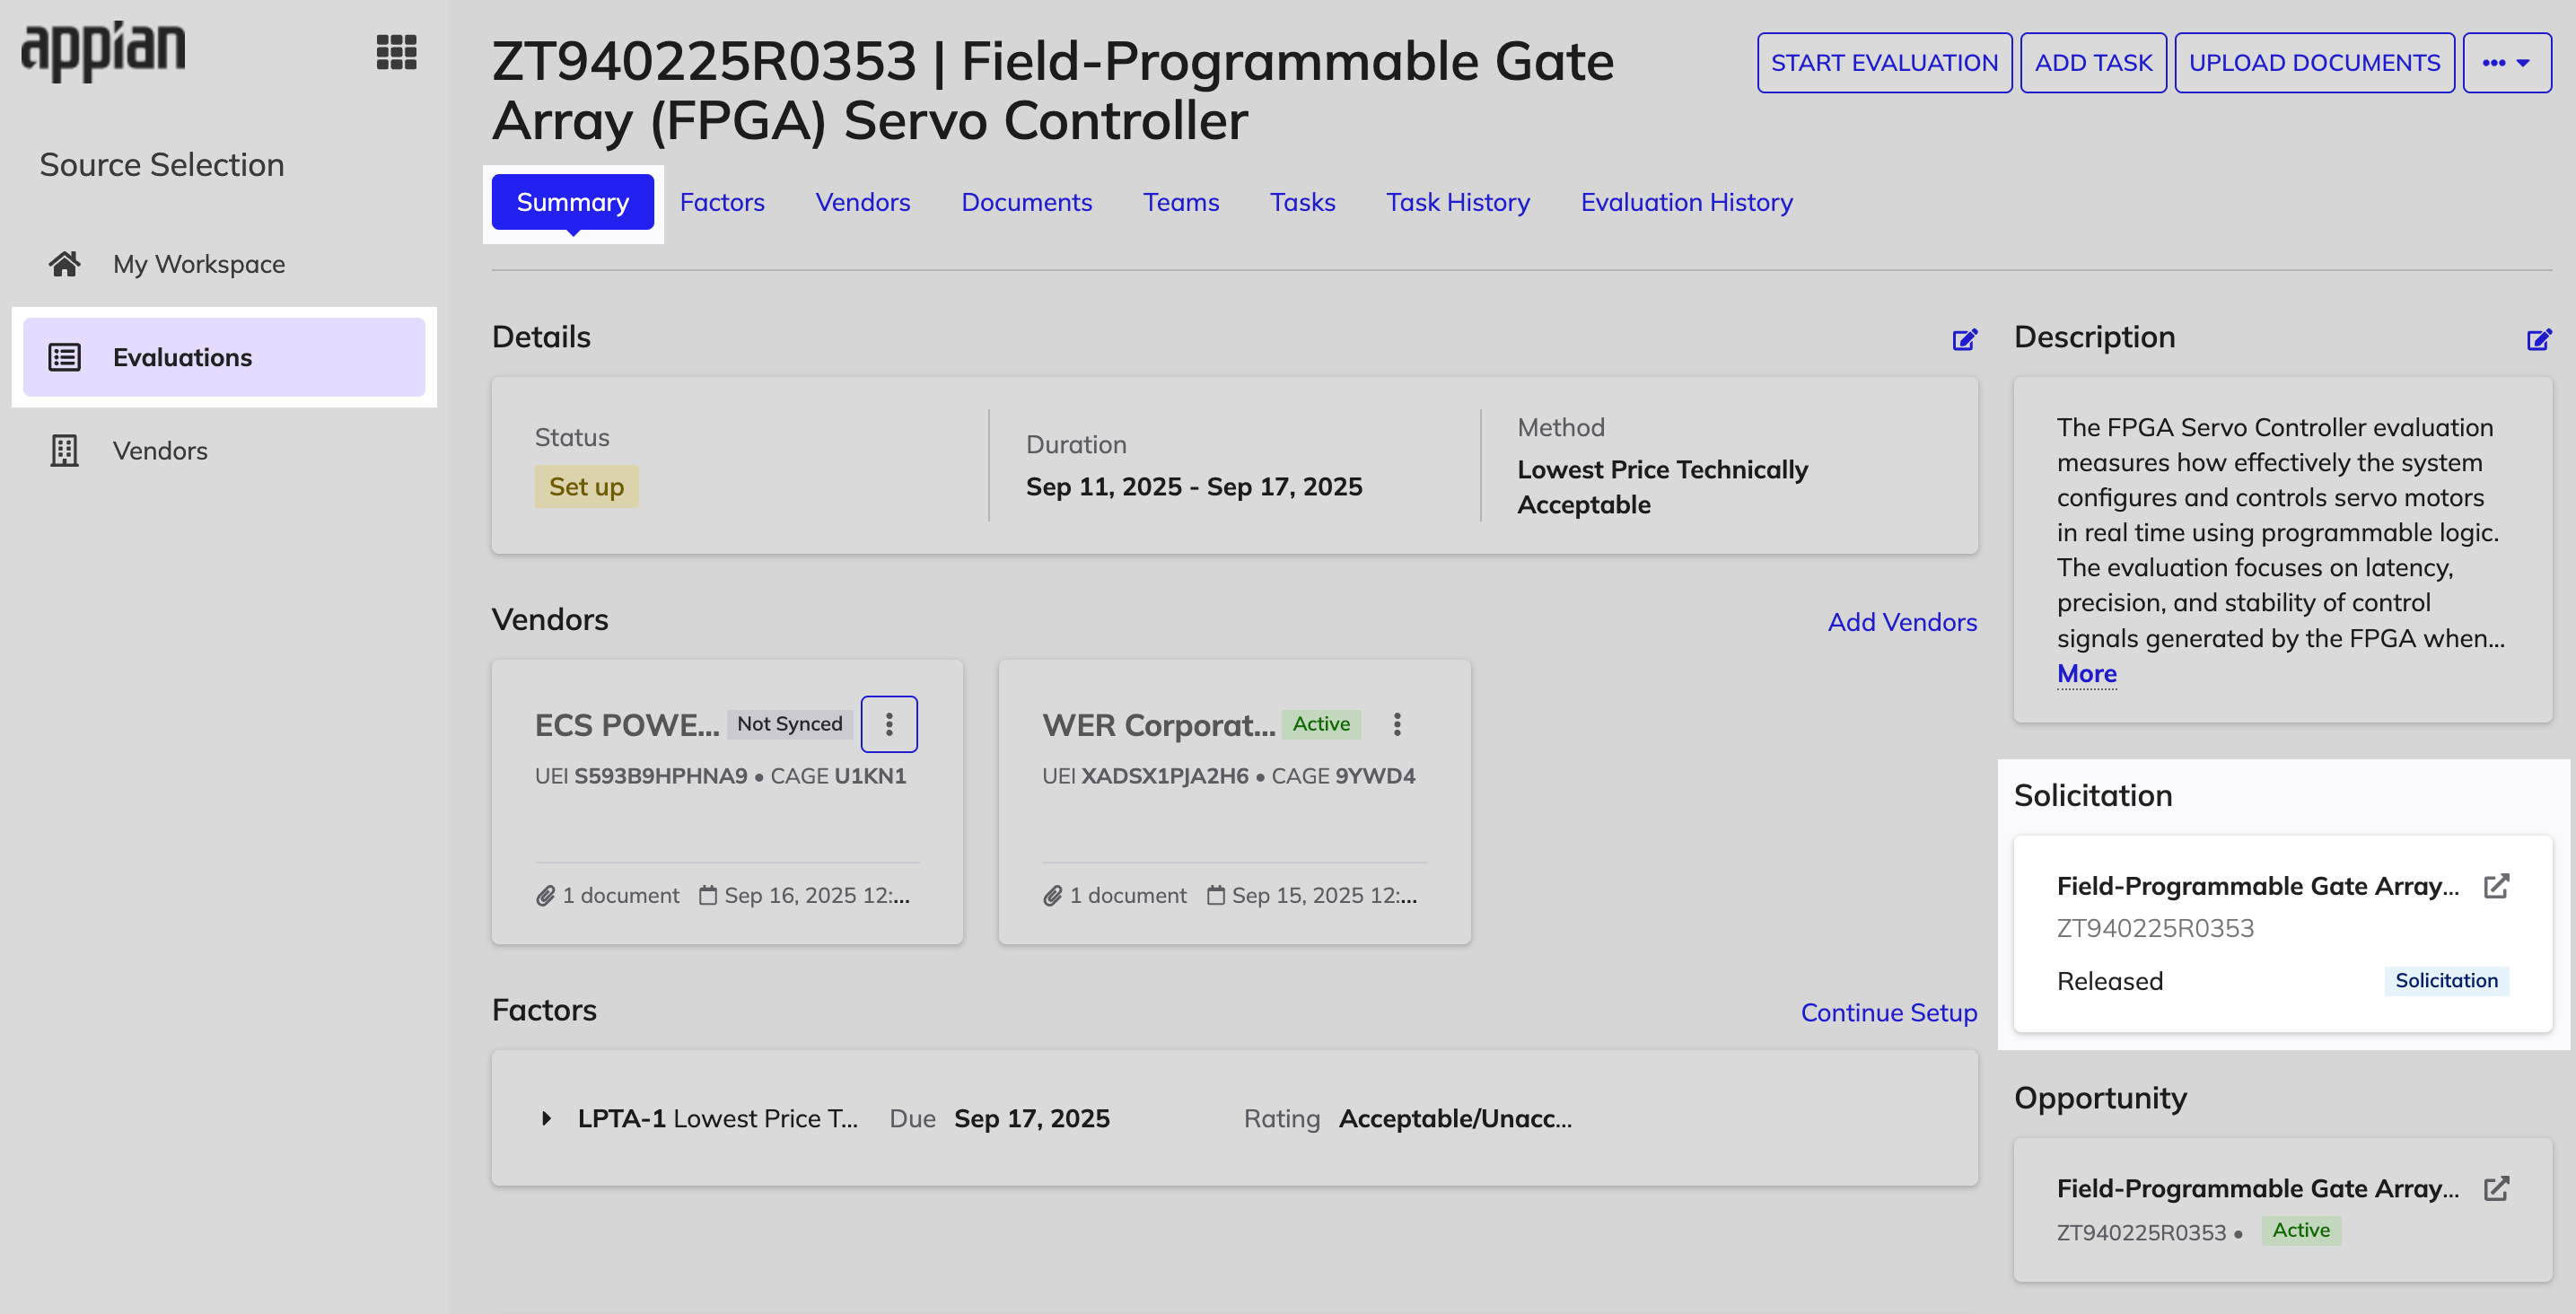Viewport: 2576px width, 1314px height.
Task: Open Opportunity Field-Programmable Gate Array title
Action: tap(2257, 1188)
